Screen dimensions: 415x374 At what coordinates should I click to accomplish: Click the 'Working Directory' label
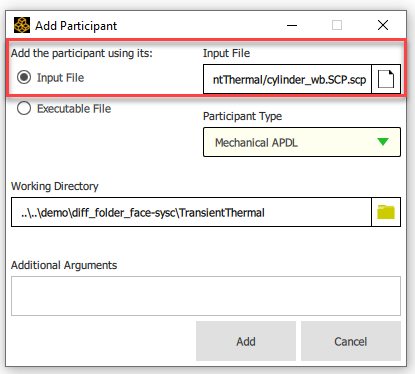point(55,186)
